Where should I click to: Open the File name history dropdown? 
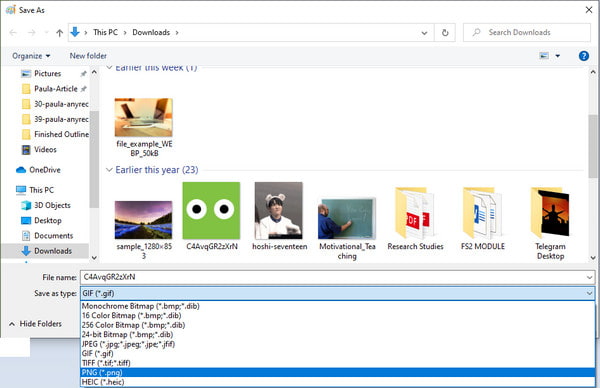tap(589, 277)
